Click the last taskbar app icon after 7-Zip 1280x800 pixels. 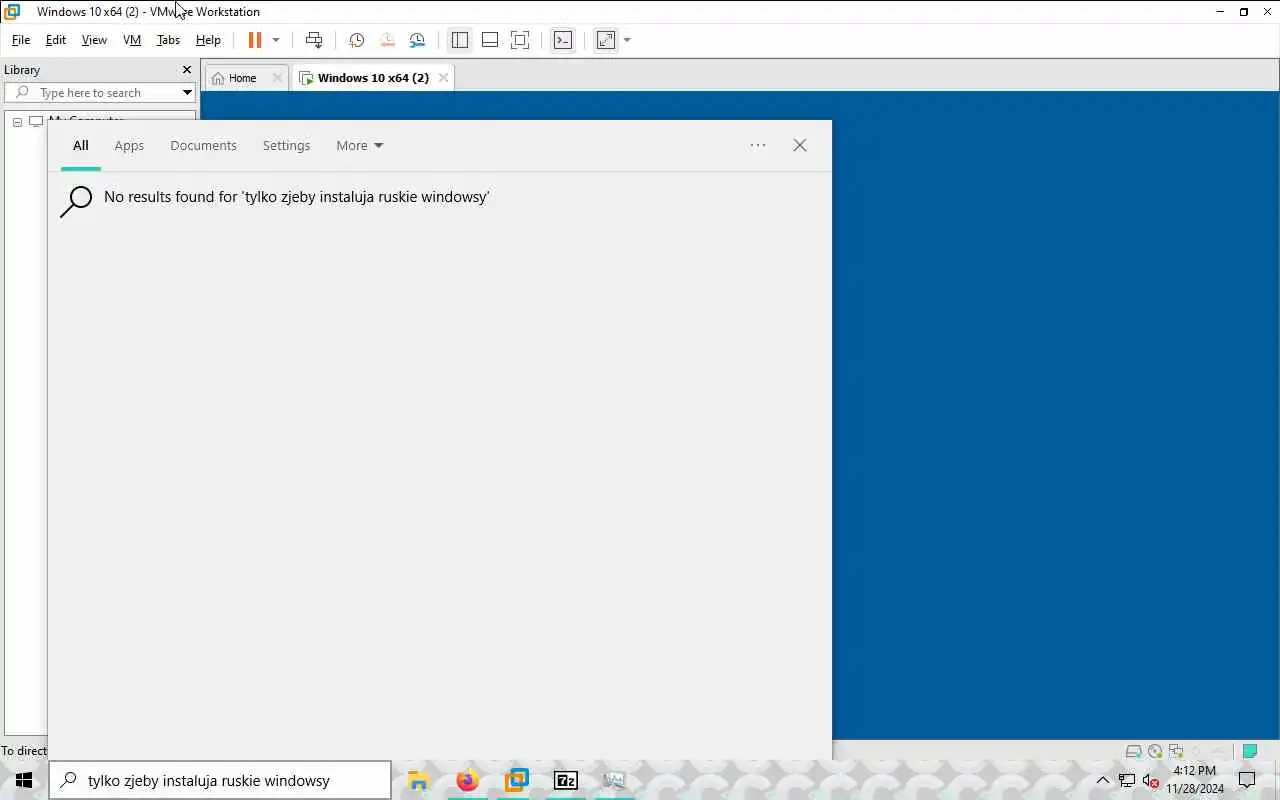(x=614, y=780)
